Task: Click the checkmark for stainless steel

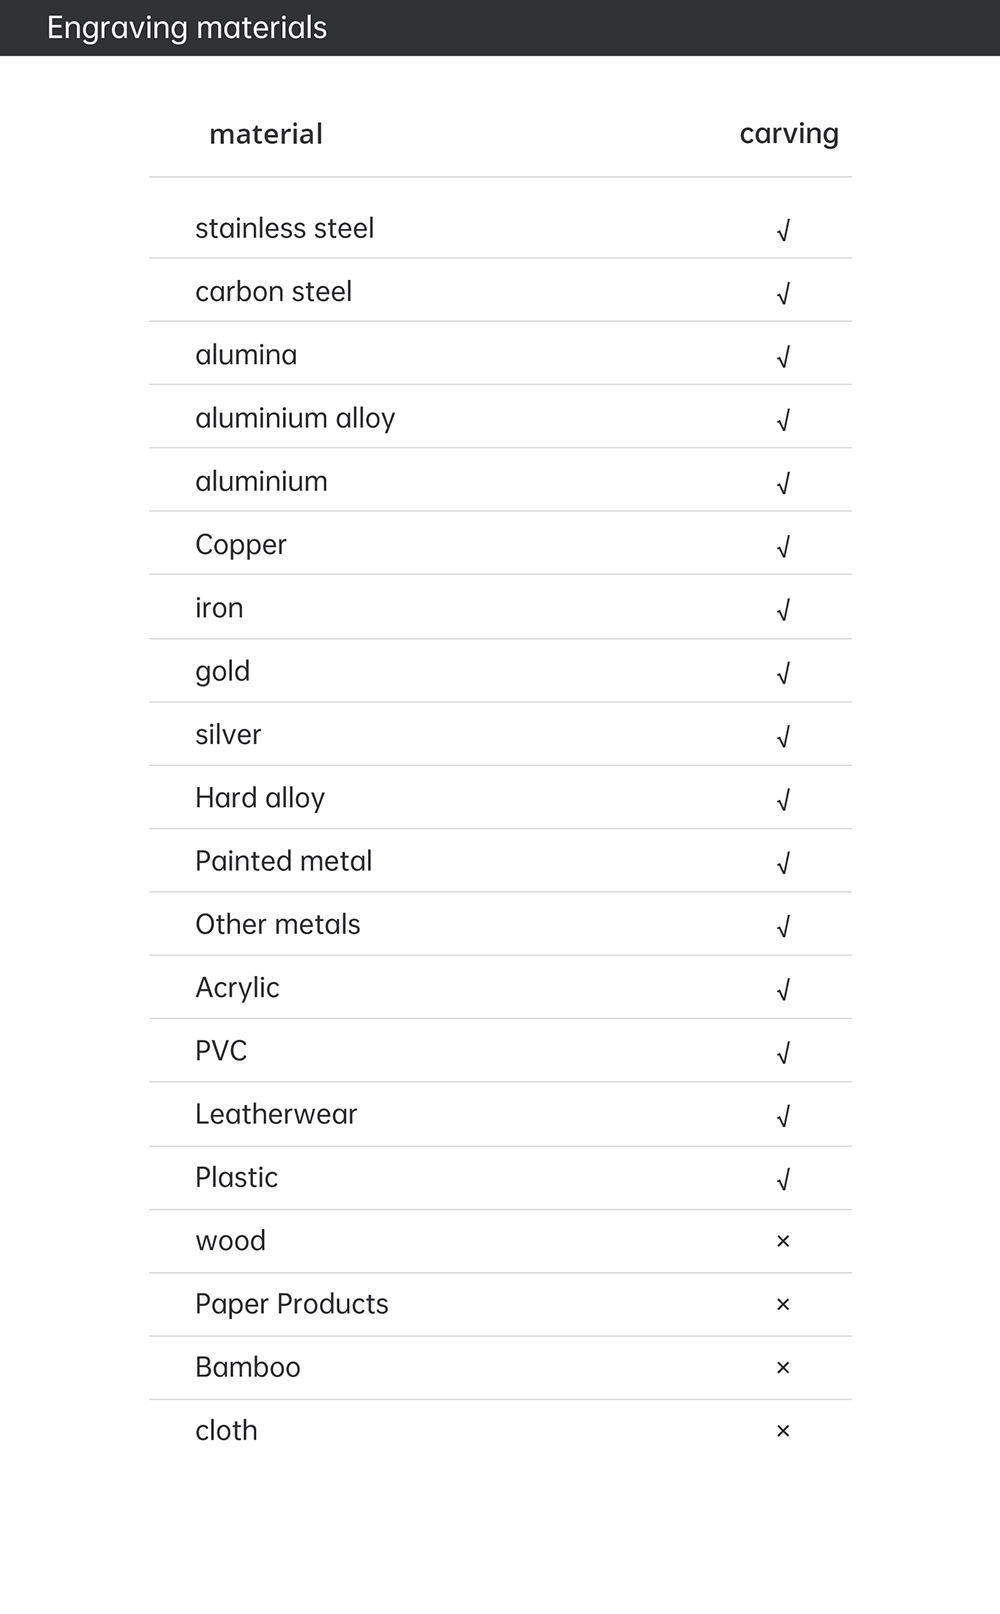Action: pos(783,231)
